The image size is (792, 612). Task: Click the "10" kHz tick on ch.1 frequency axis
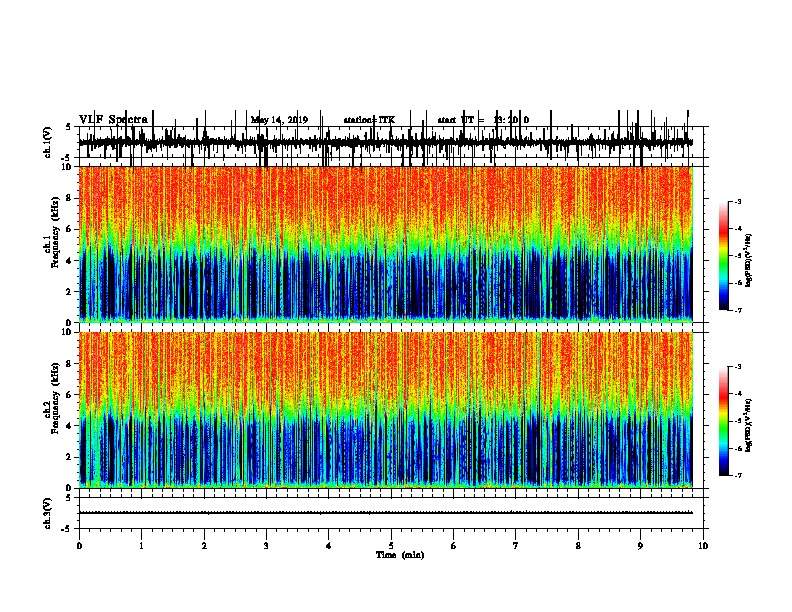[67, 168]
